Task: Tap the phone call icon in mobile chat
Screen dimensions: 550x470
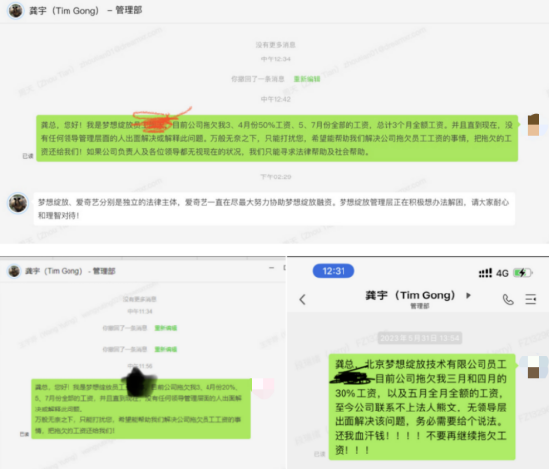Action: (x=508, y=300)
